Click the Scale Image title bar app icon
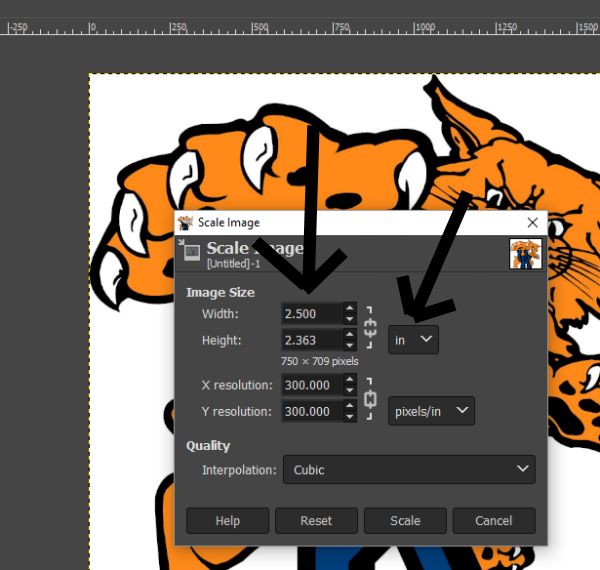This screenshot has width=600, height=570. click(x=186, y=223)
